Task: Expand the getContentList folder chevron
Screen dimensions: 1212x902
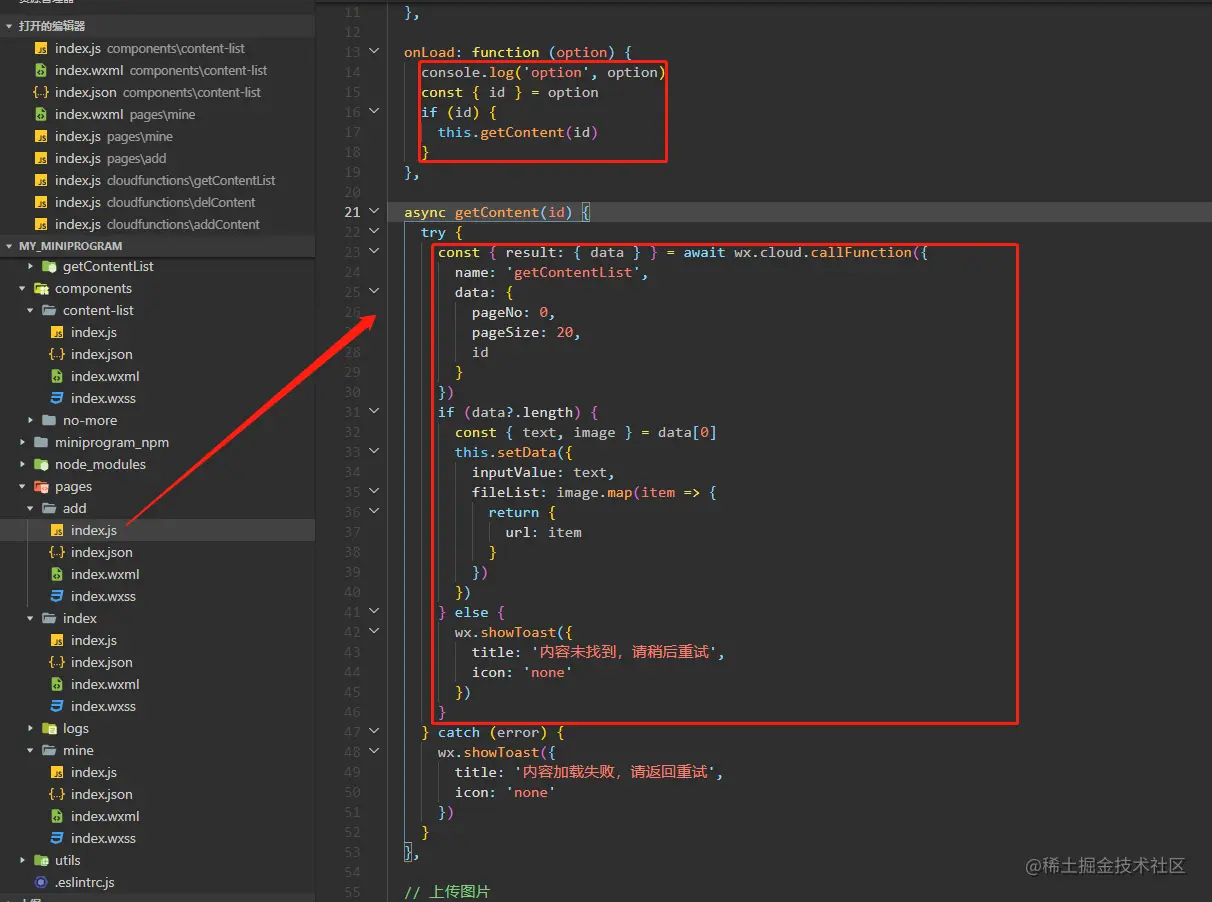Action: 31,266
